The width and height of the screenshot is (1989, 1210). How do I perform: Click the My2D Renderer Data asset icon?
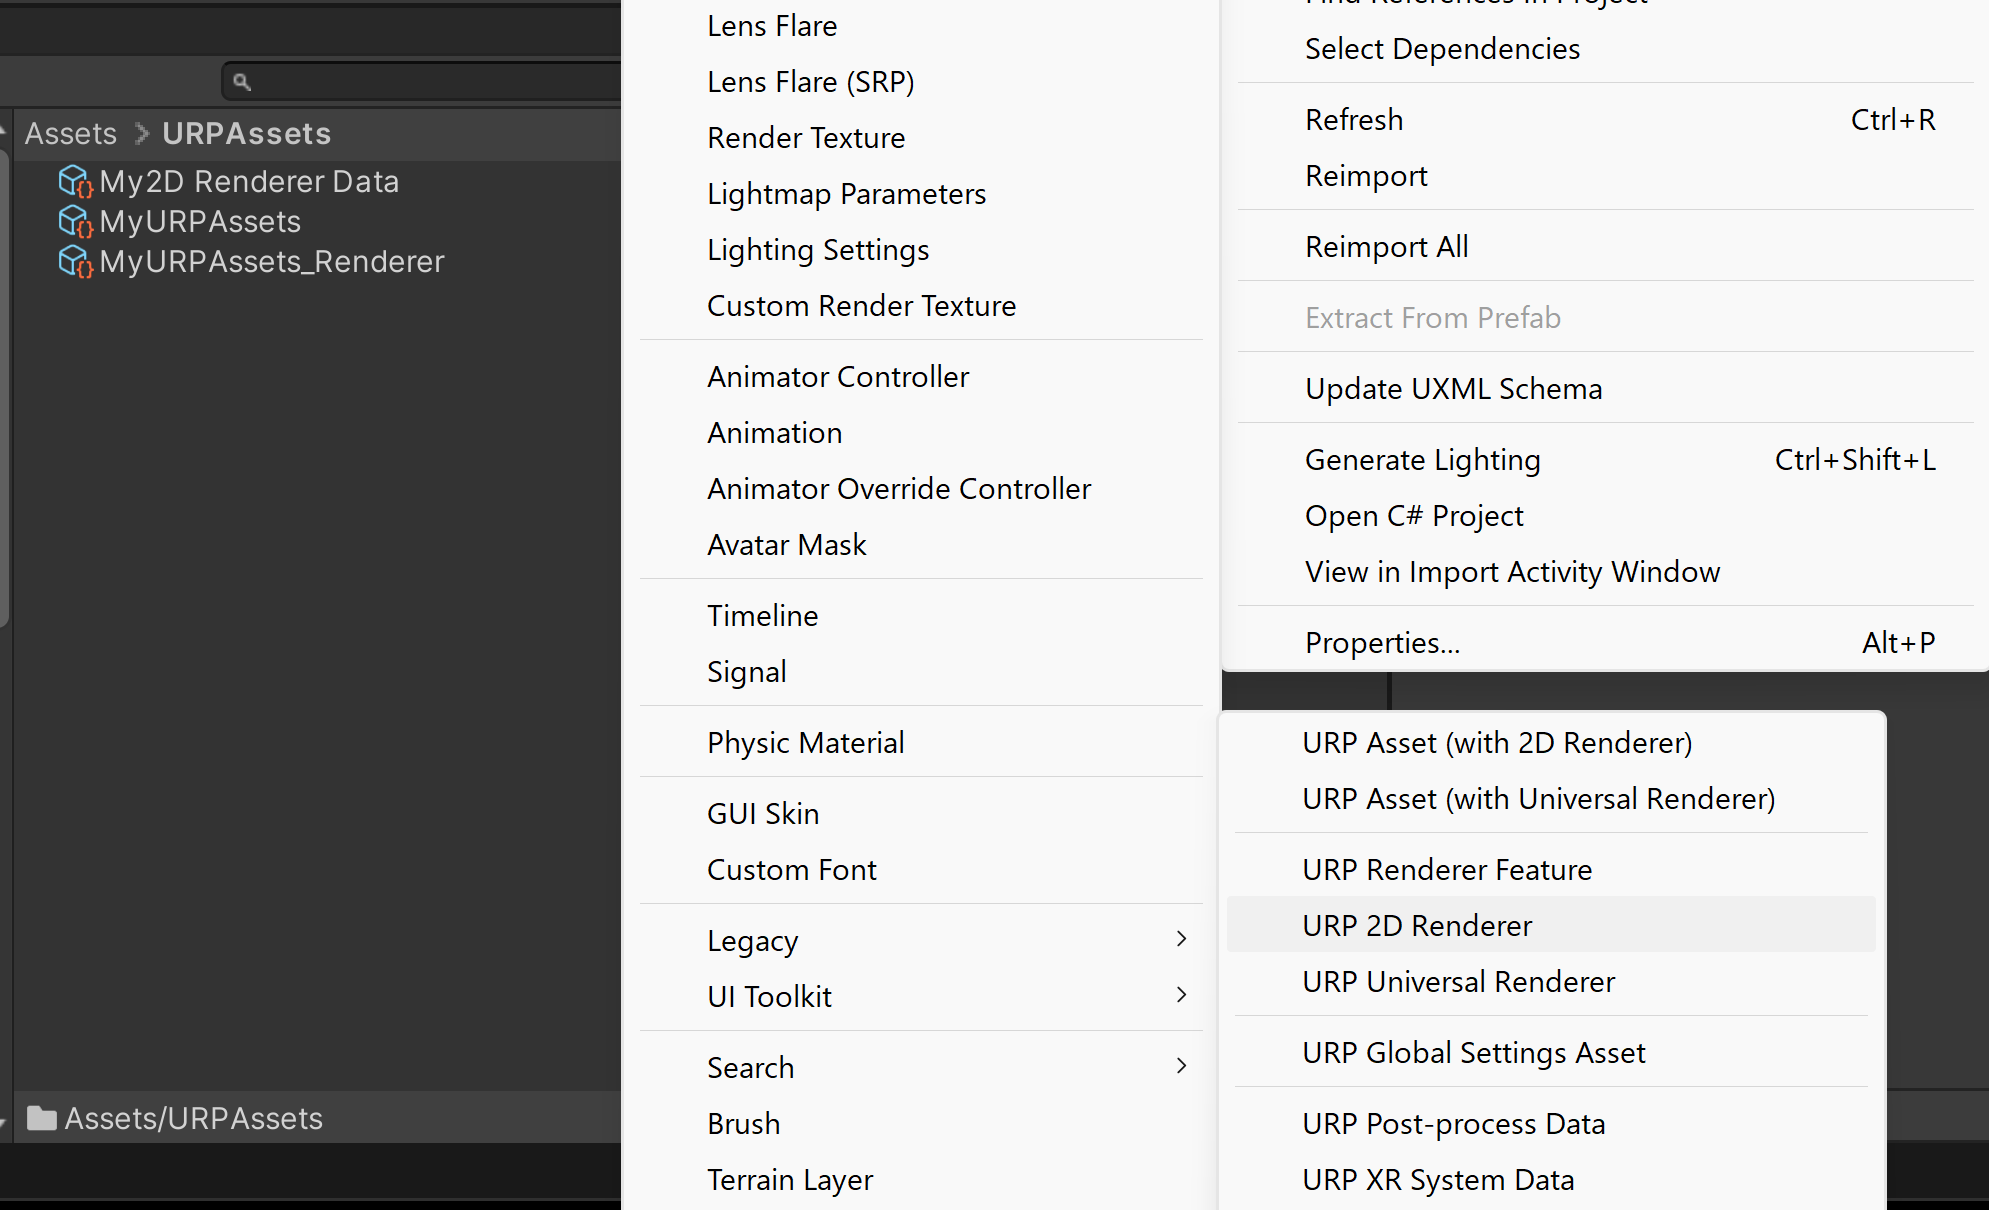tap(75, 181)
